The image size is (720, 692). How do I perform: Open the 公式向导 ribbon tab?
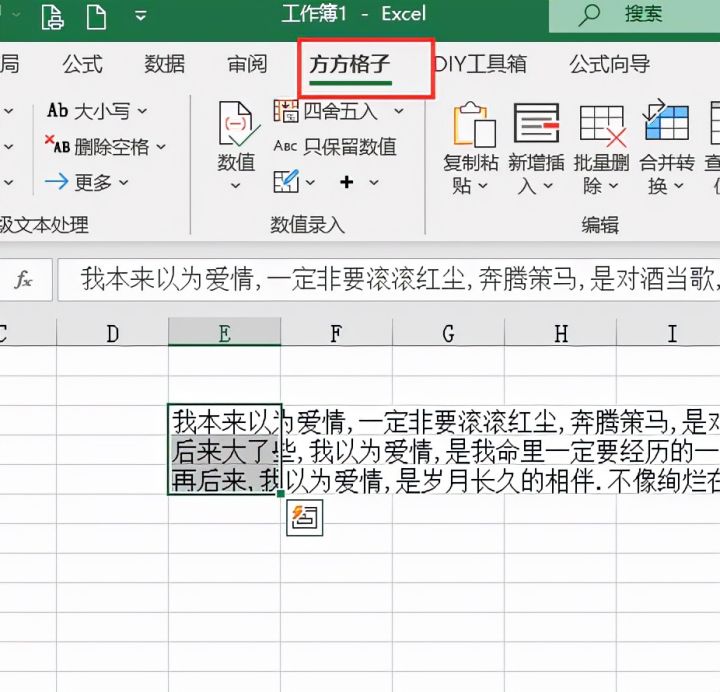point(610,64)
